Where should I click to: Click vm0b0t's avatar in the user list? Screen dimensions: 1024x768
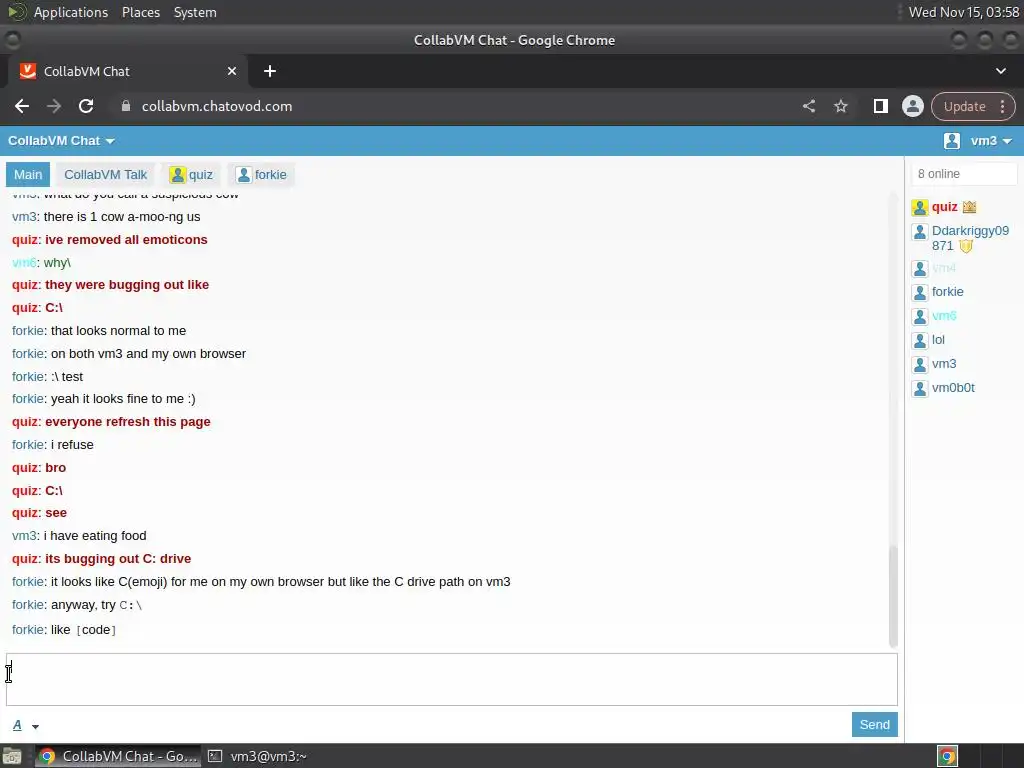[x=920, y=389]
